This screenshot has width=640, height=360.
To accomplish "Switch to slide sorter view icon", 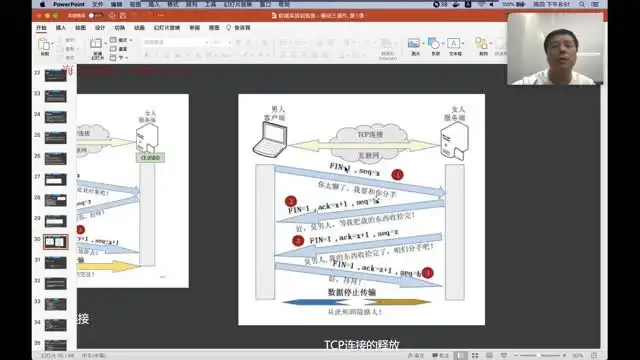I will [475, 356].
